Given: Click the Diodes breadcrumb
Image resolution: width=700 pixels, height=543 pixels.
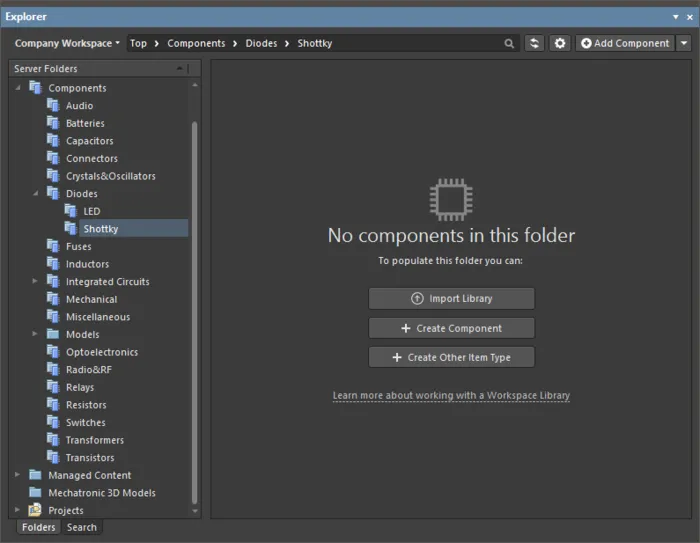Looking at the screenshot, I should (x=261, y=43).
